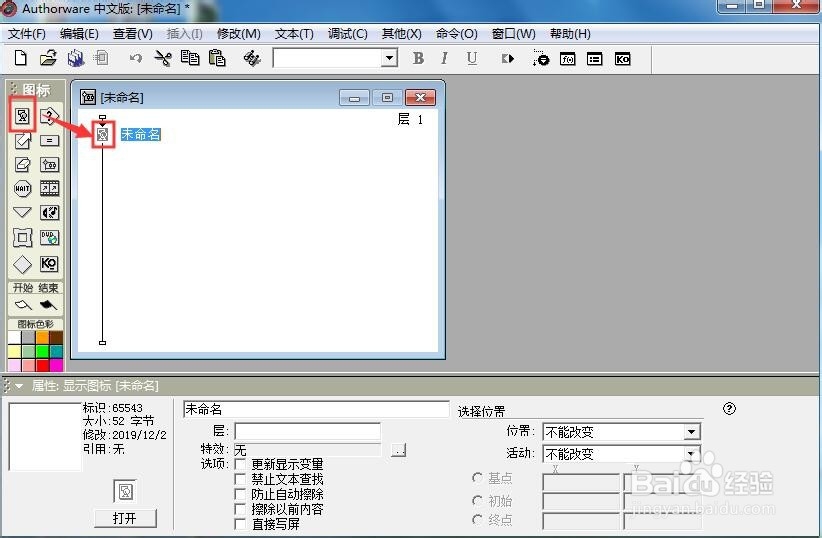The image size is (822, 538).
Task: Click the icon name field 未命名
Action: [316, 409]
